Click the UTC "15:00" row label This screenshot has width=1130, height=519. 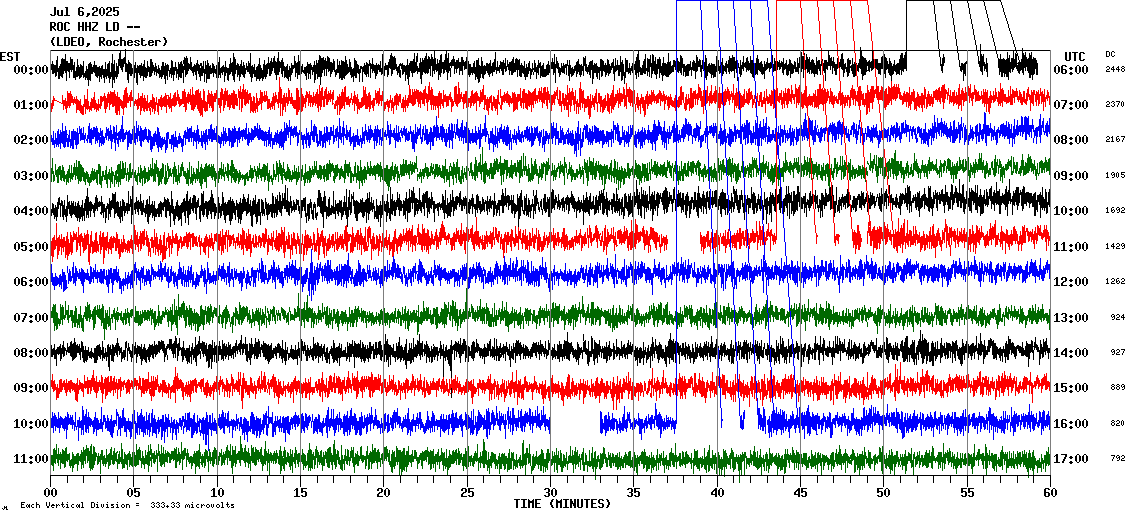tap(1071, 388)
